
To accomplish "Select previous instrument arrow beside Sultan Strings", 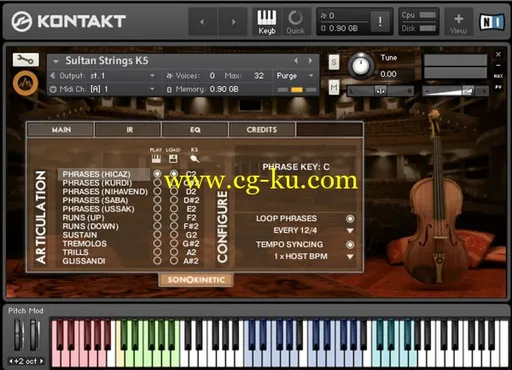I will 296,61.
